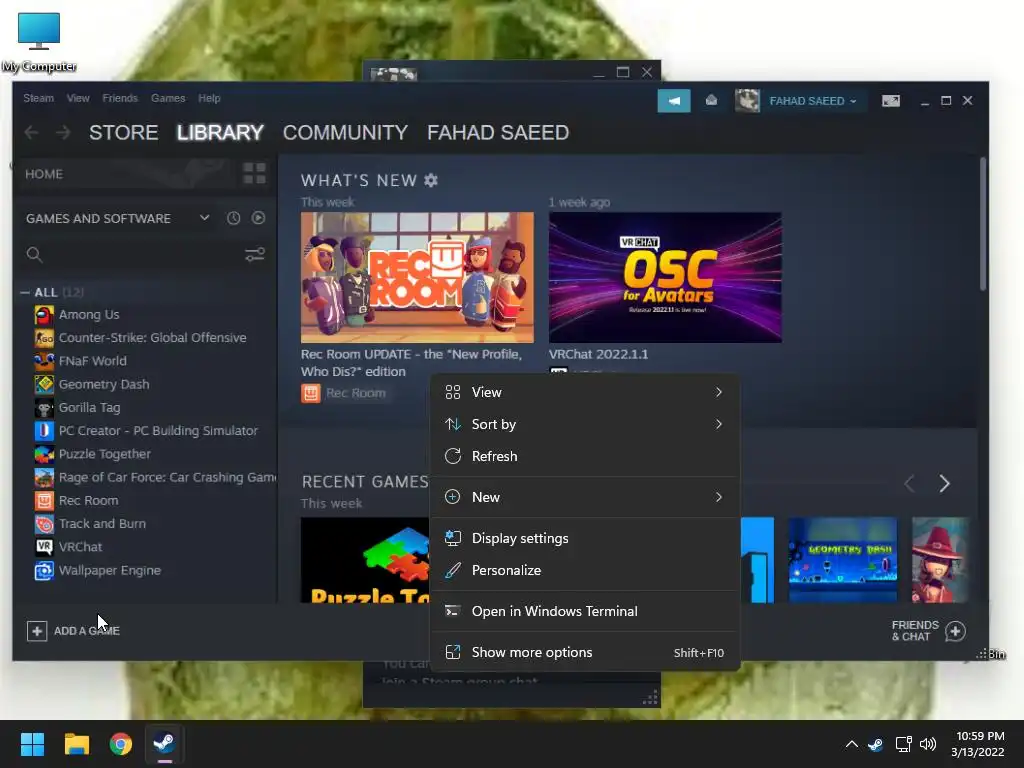Open the Steam notifications bell icon
1024x768 pixels.
click(x=711, y=101)
